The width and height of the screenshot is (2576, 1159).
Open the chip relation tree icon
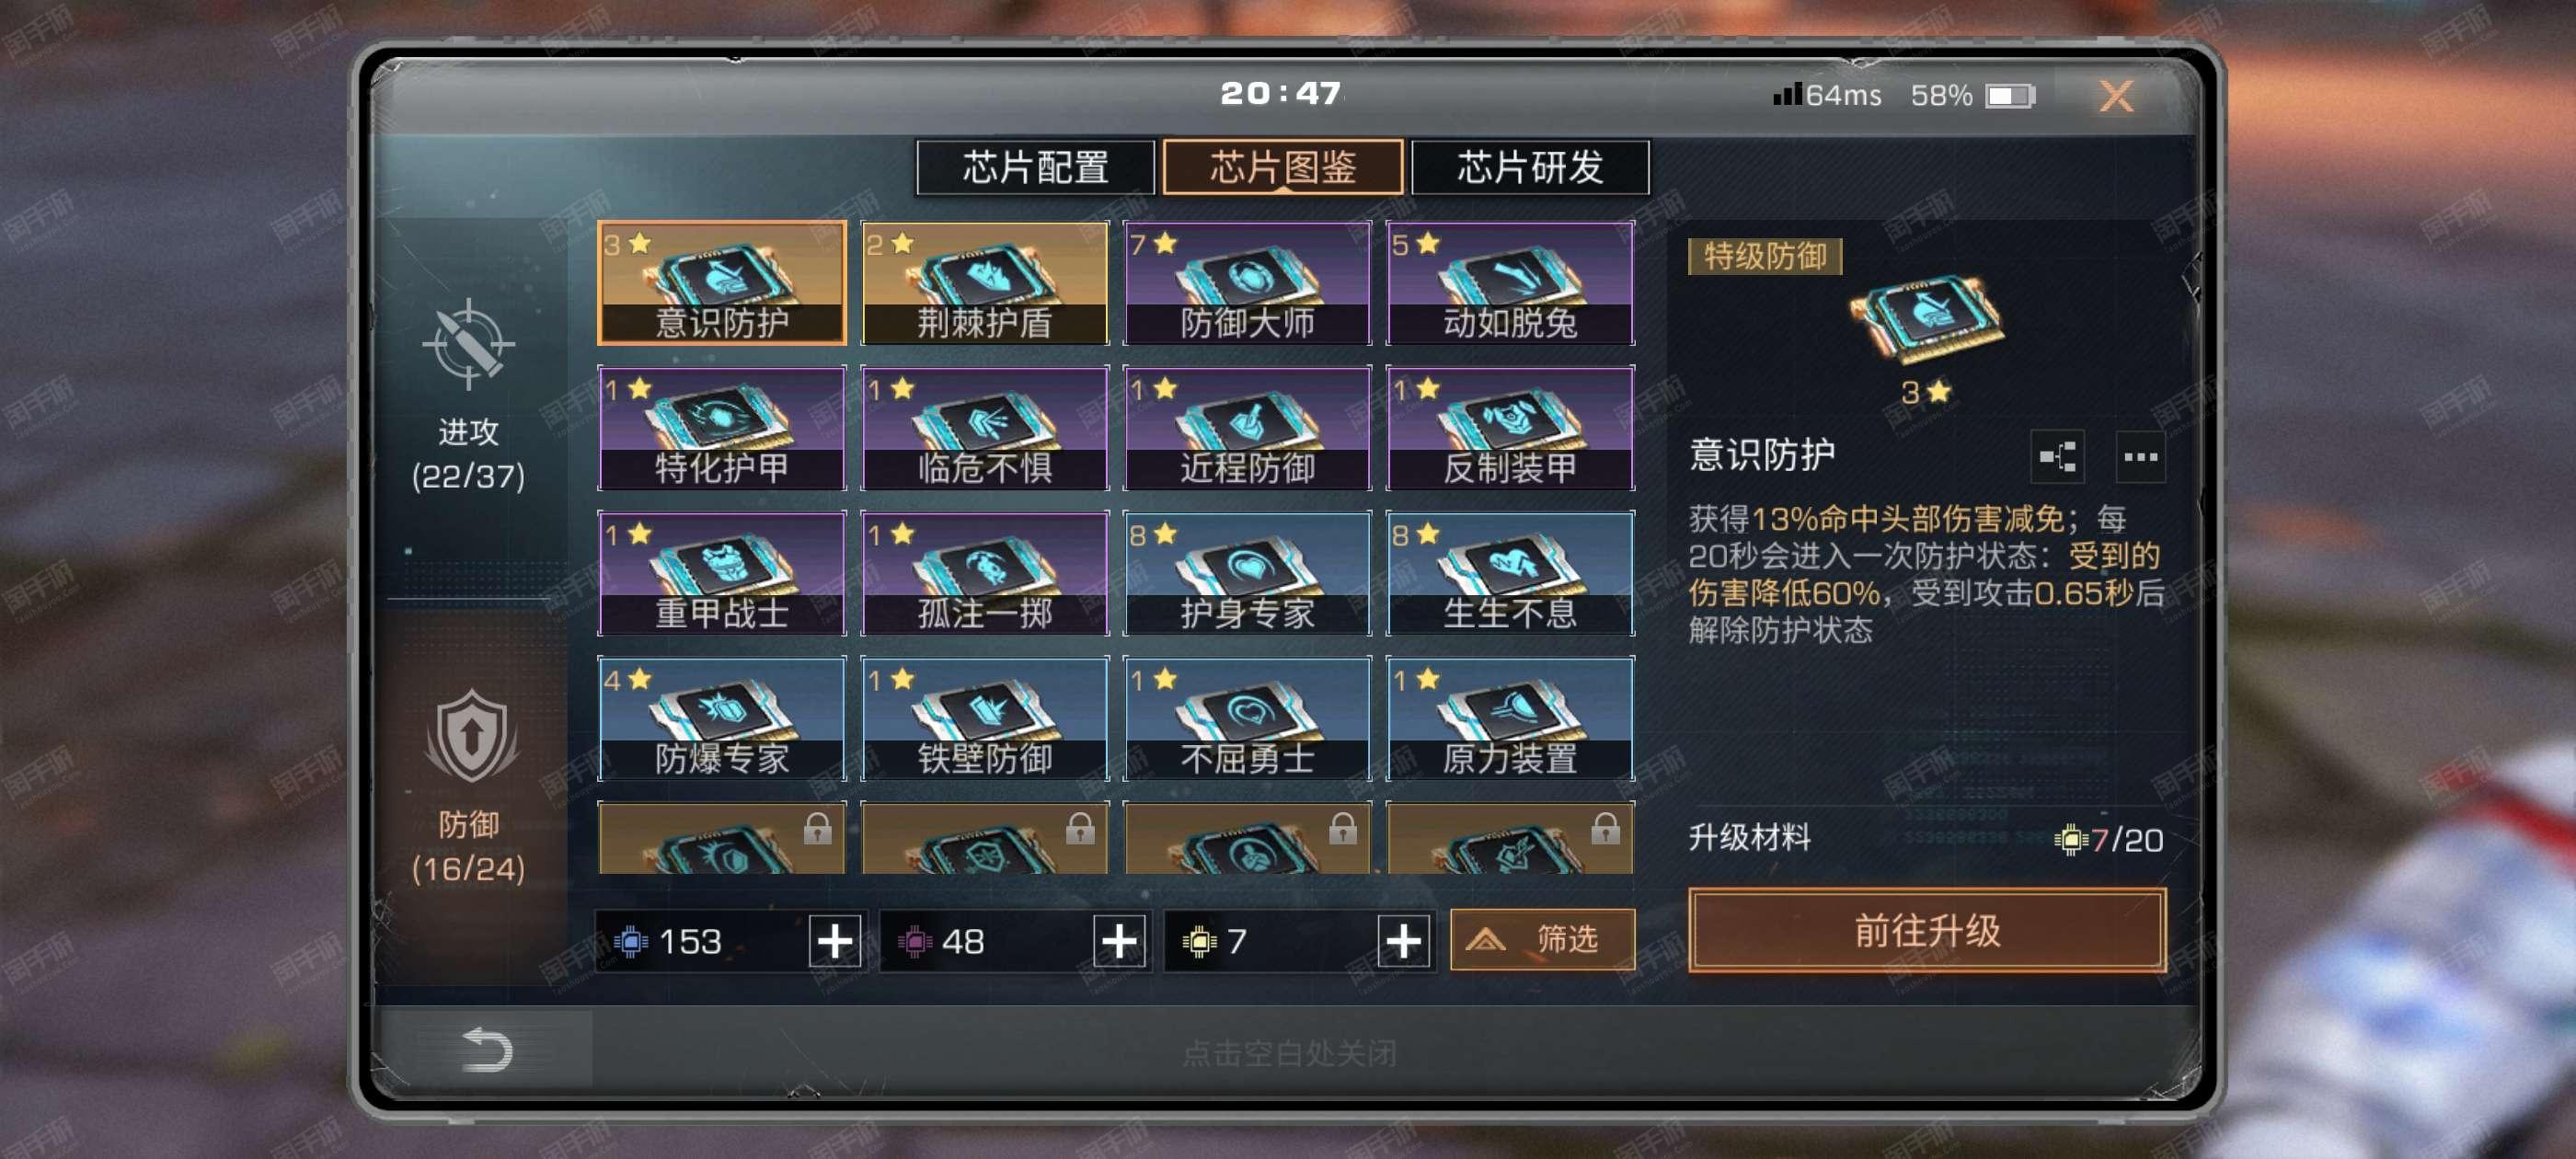pos(2058,457)
